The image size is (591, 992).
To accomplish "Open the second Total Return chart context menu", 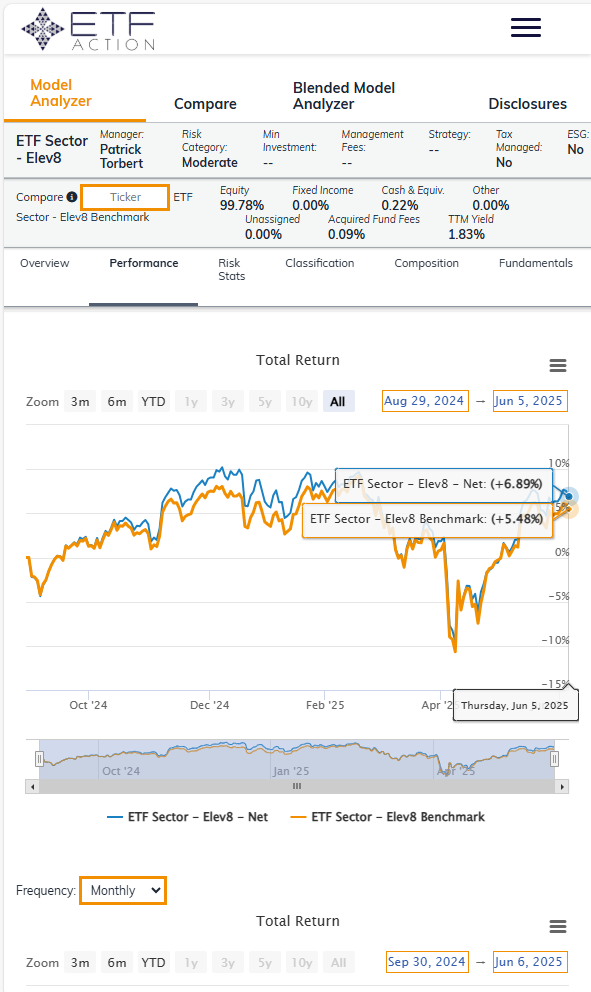I will (557, 926).
